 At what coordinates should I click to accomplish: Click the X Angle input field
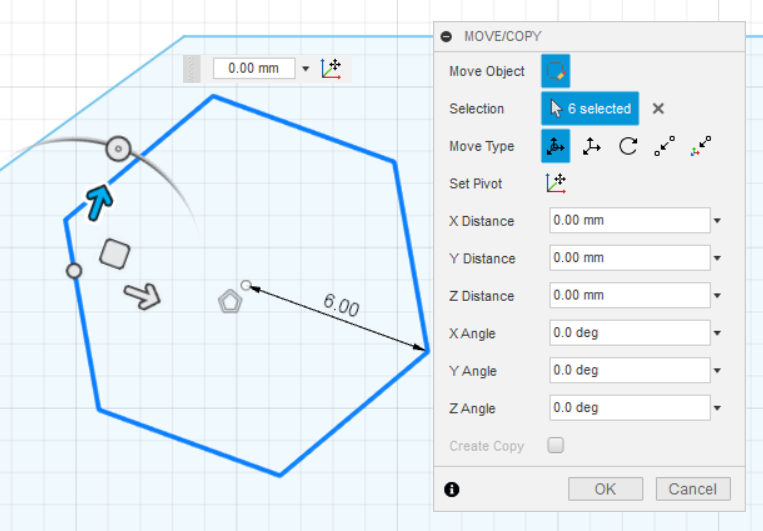(630, 333)
